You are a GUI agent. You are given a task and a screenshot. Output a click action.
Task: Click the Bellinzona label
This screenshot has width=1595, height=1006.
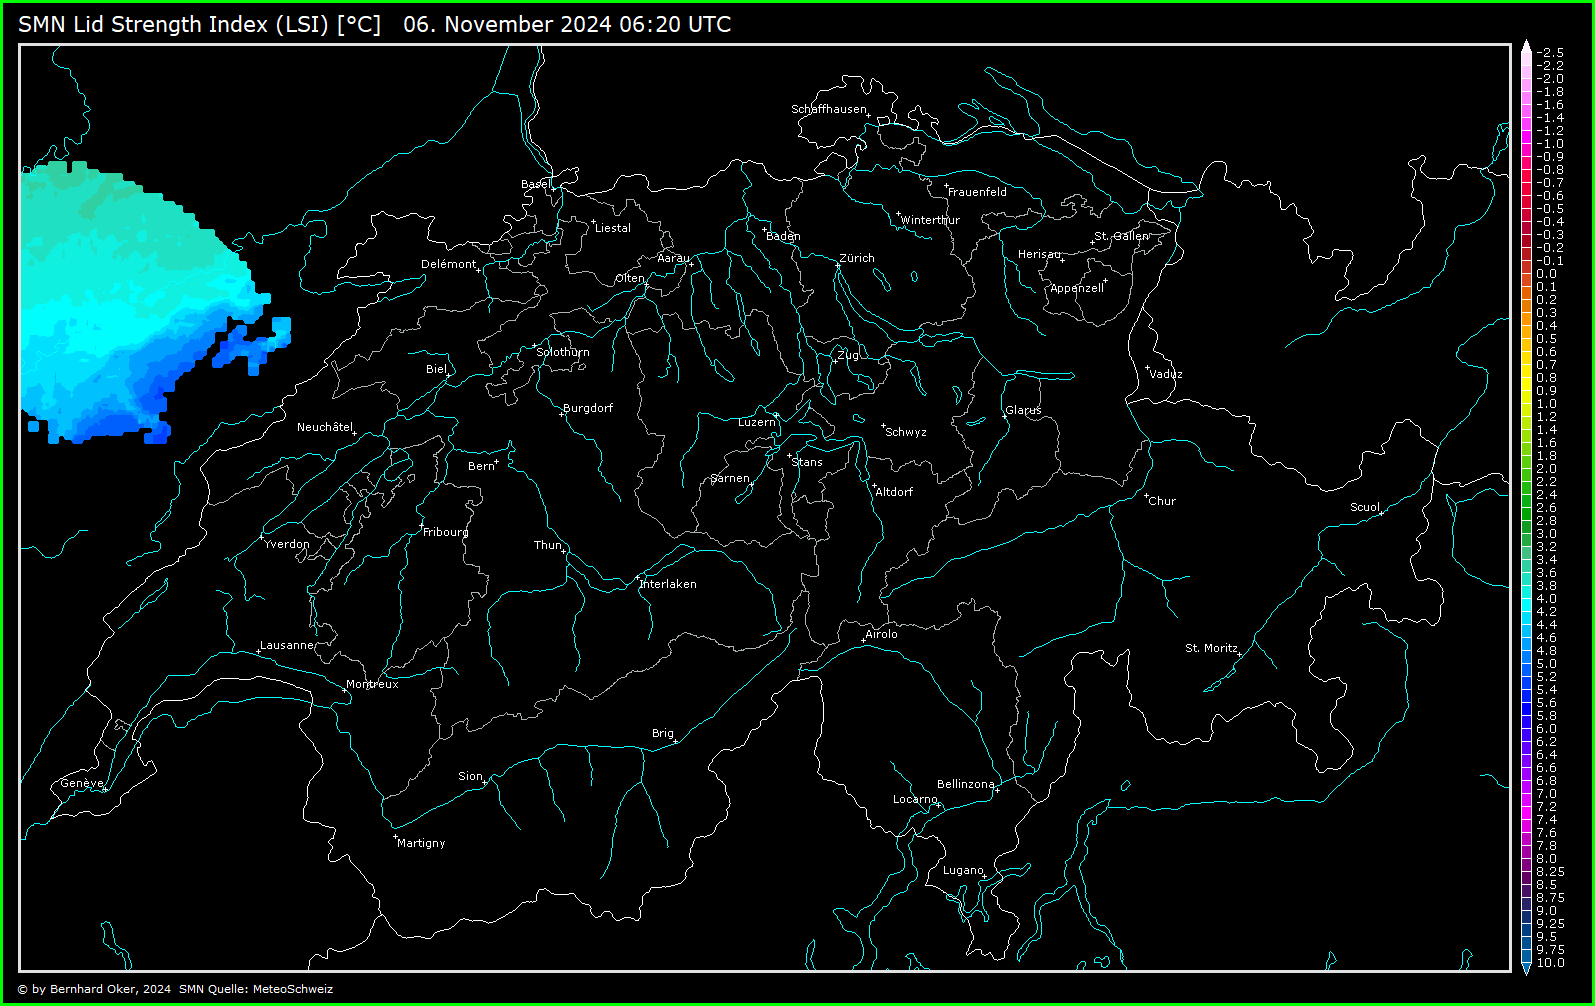pos(966,784)
